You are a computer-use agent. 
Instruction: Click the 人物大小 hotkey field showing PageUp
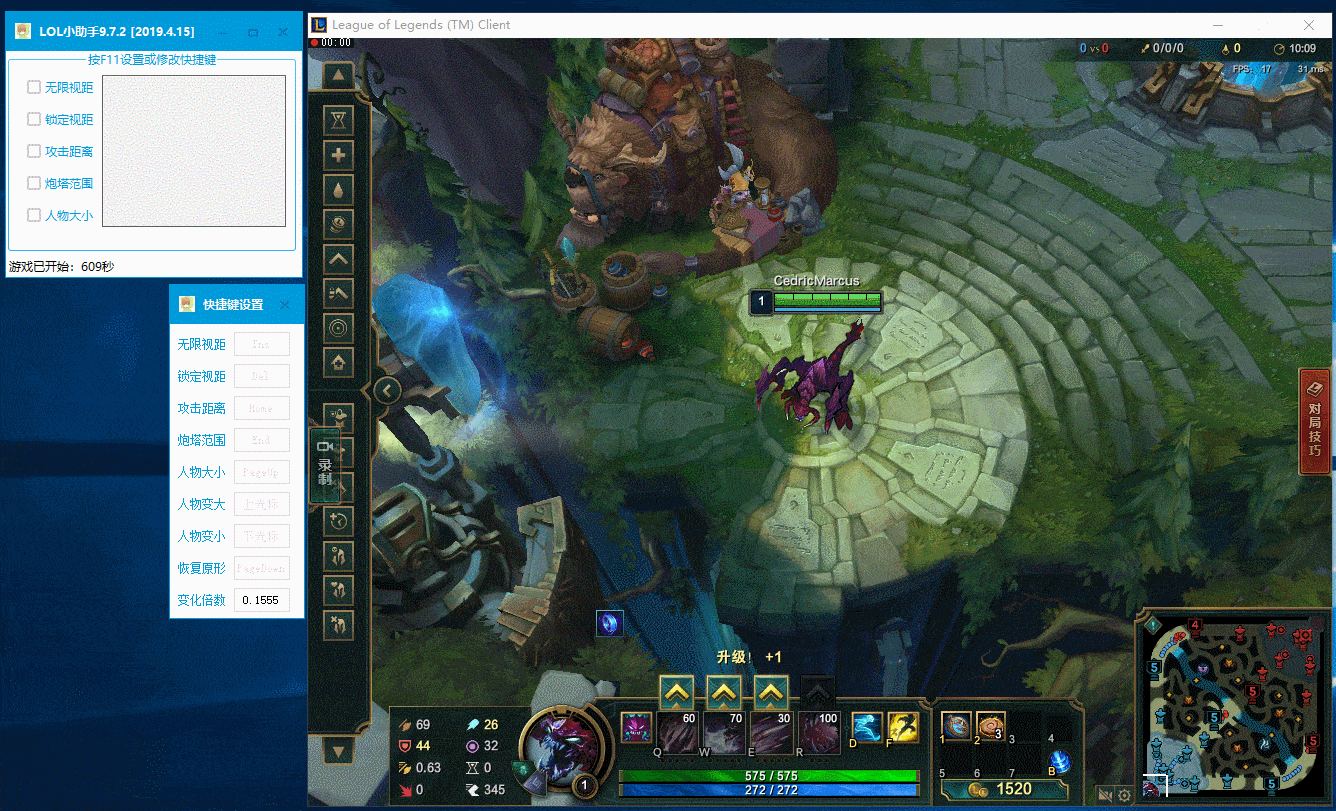click(x=262, y=472)
